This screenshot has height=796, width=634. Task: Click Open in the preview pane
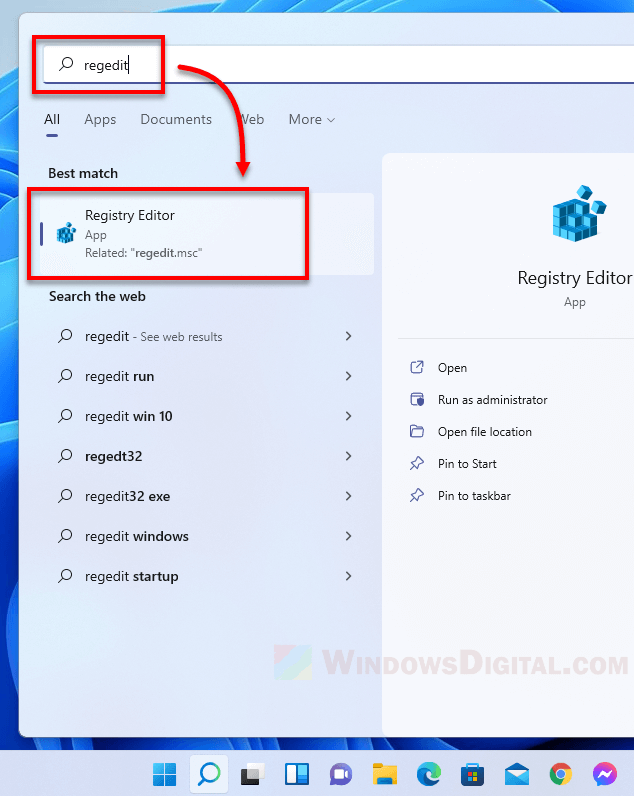452,368
